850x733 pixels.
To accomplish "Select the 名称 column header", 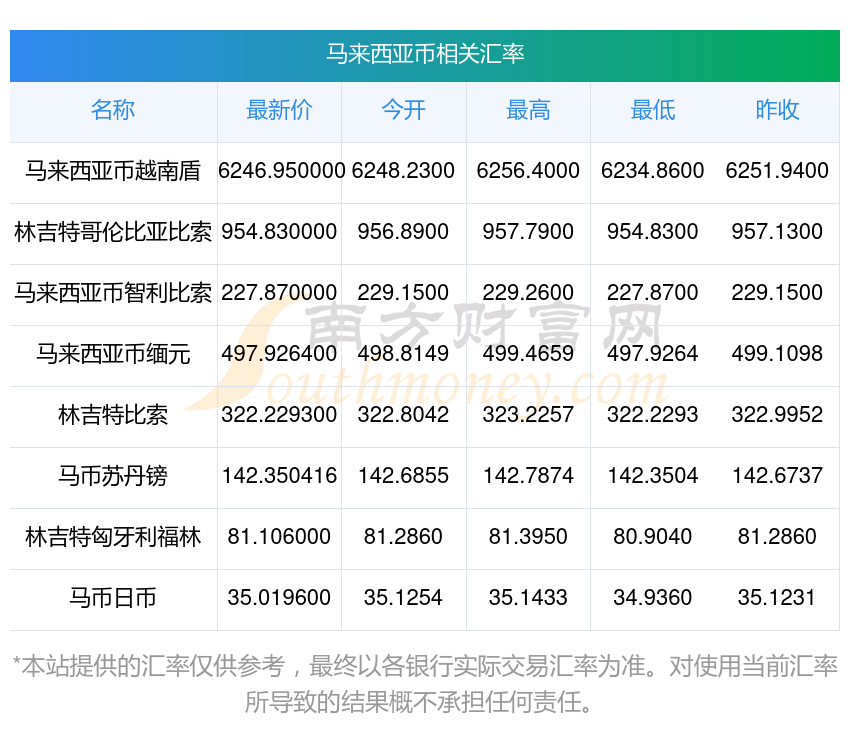I will [113, 110].
